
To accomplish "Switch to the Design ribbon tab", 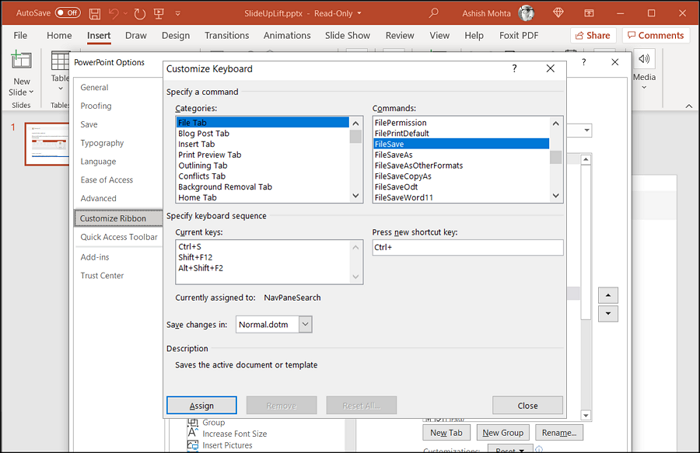I will pyautogui.click(x=175, y=35).
